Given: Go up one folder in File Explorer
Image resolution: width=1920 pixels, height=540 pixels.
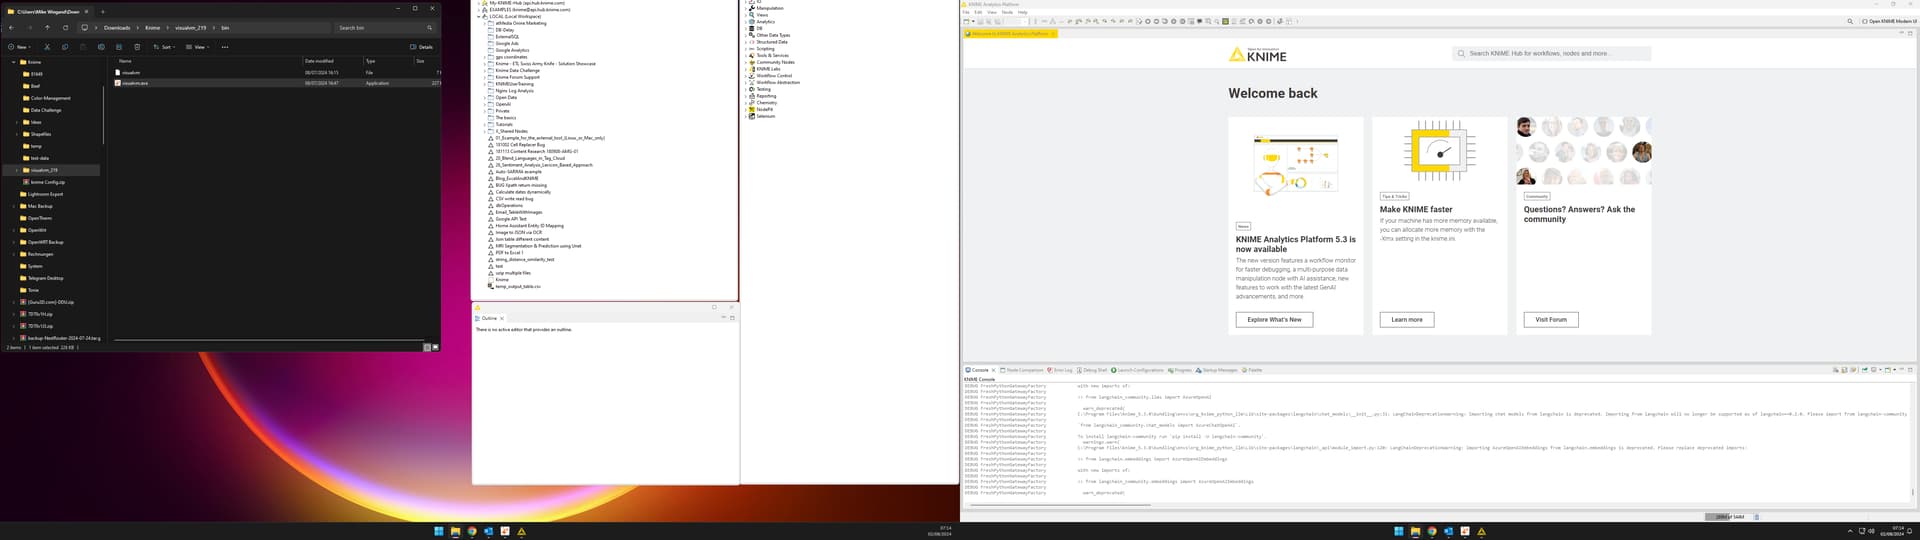Looking at the screenshot, I should point(47,28).
